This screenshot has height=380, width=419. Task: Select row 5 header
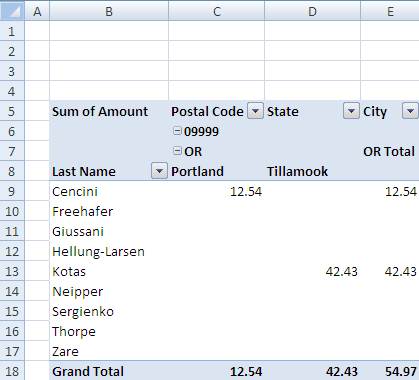[12, 111]
